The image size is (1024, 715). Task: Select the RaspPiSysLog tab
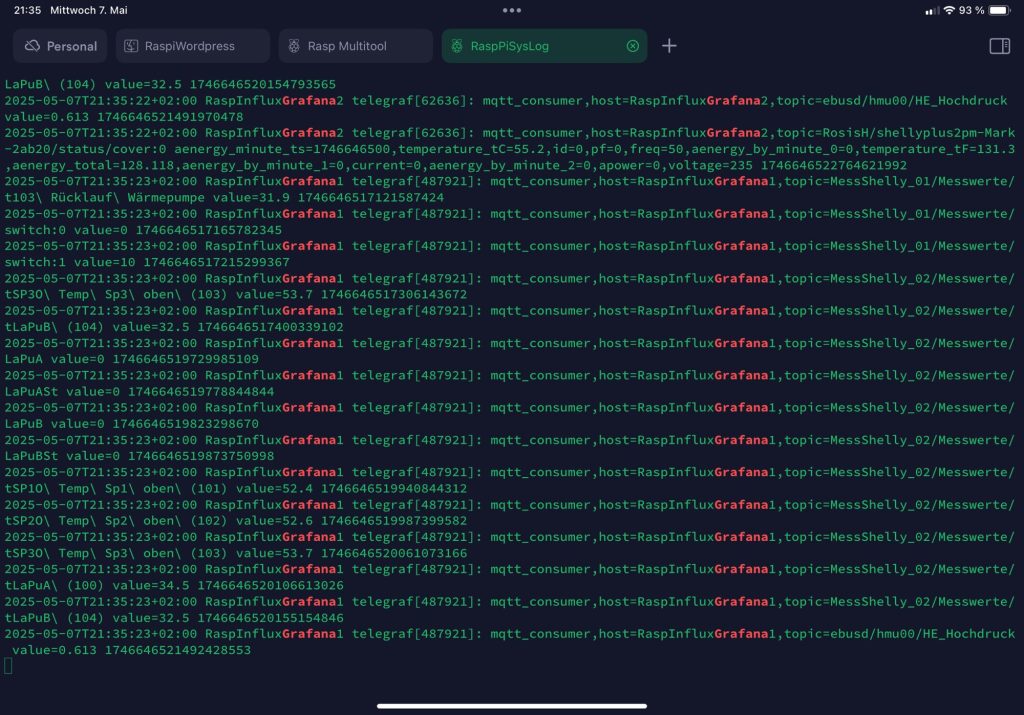544,46
